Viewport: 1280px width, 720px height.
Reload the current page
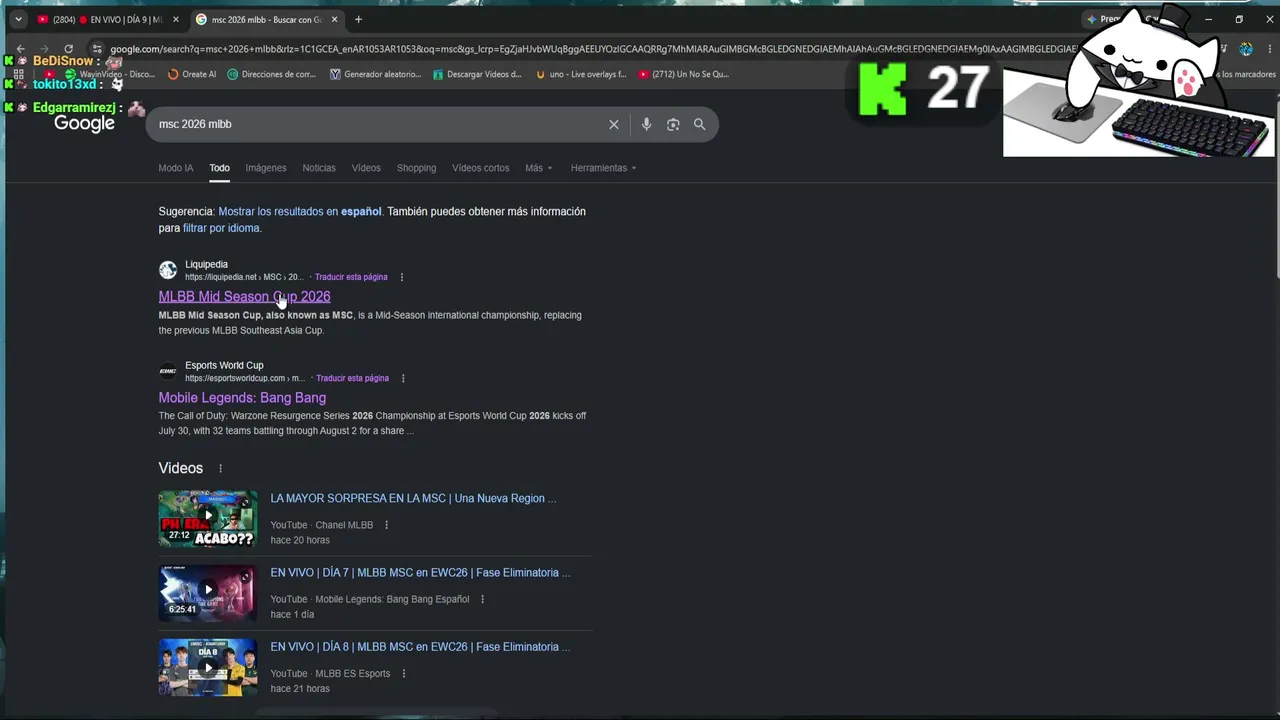pos(68,49)
